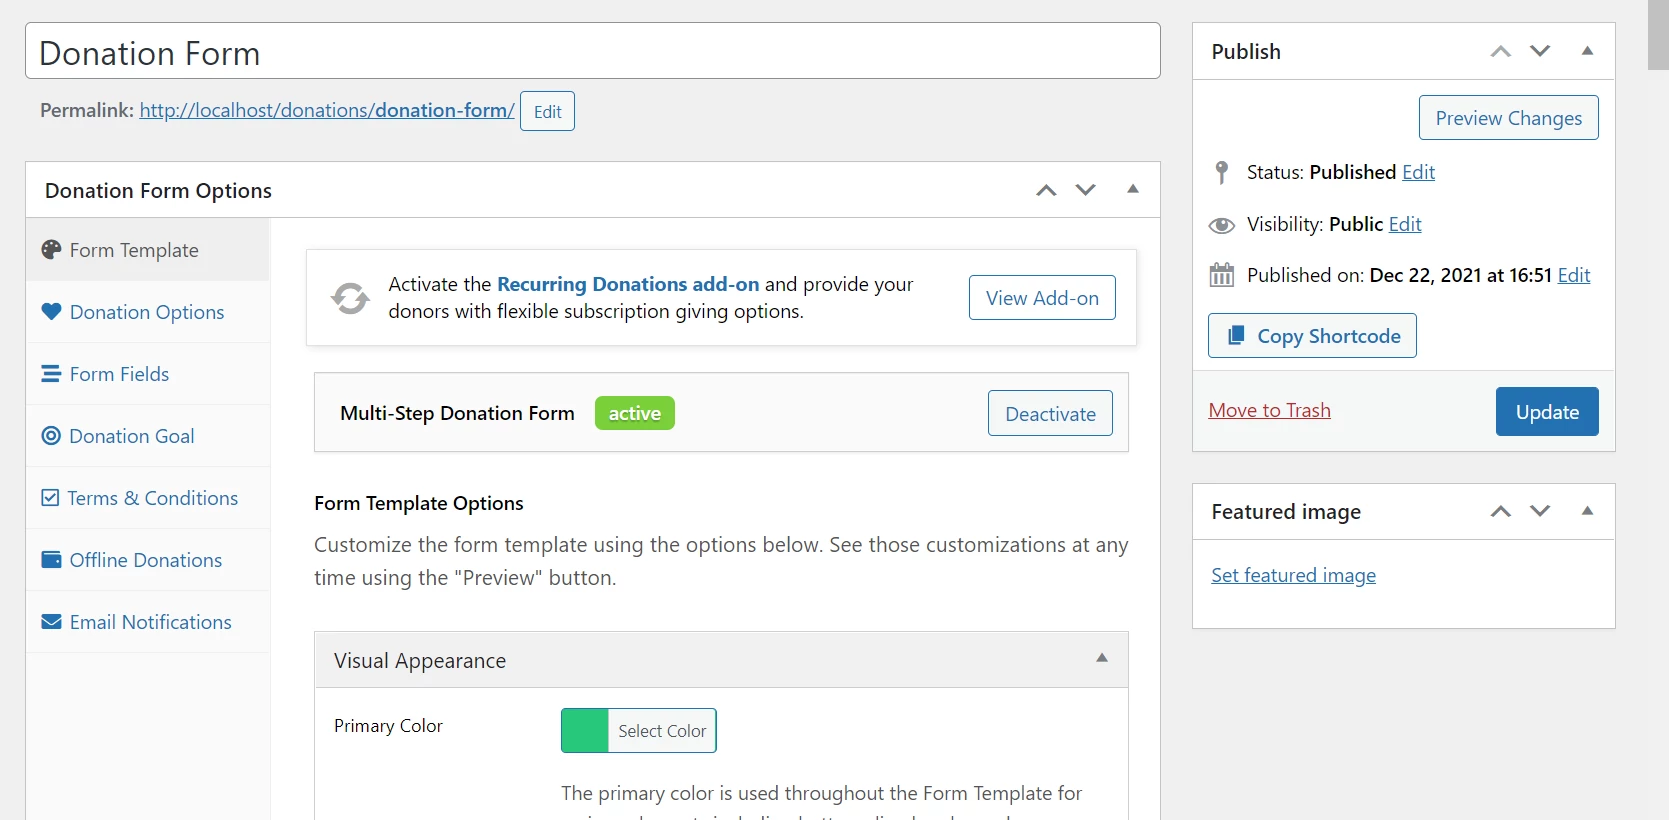Click the calendar icon next to Published on
The width and height of the screenshot is (1669, 820).
1221,275
